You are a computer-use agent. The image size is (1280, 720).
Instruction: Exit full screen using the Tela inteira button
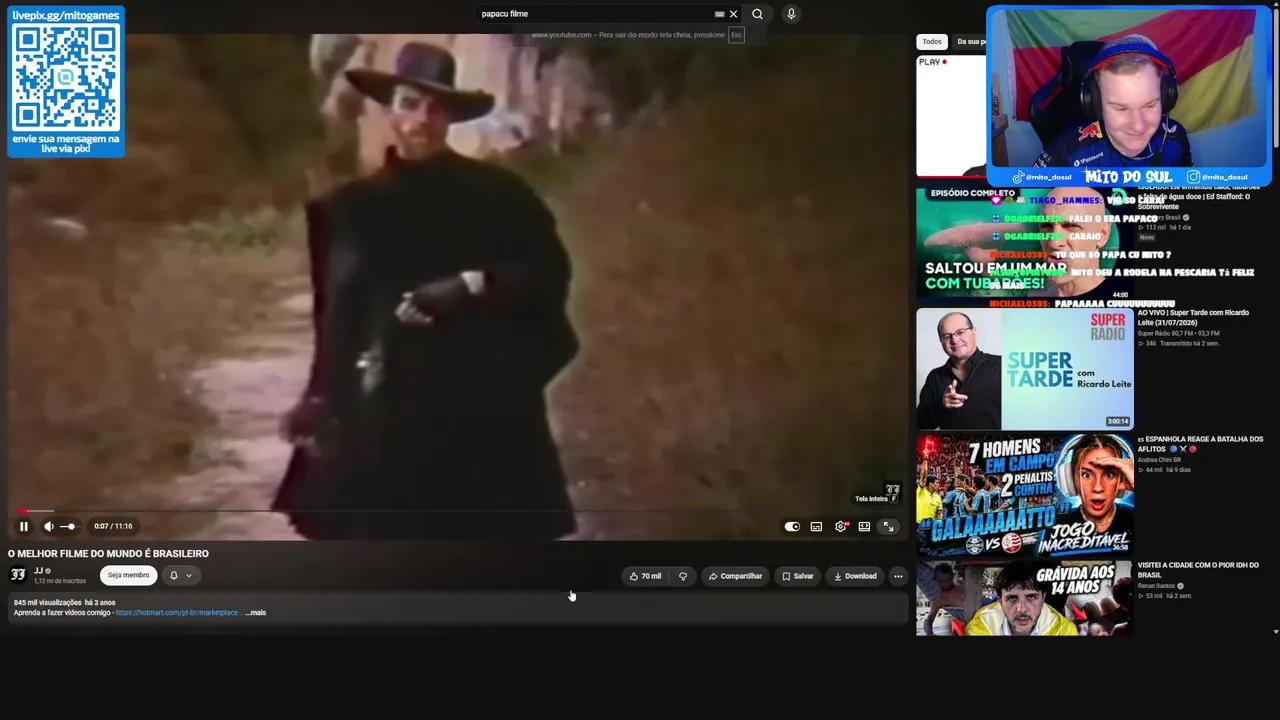[888, 526]
